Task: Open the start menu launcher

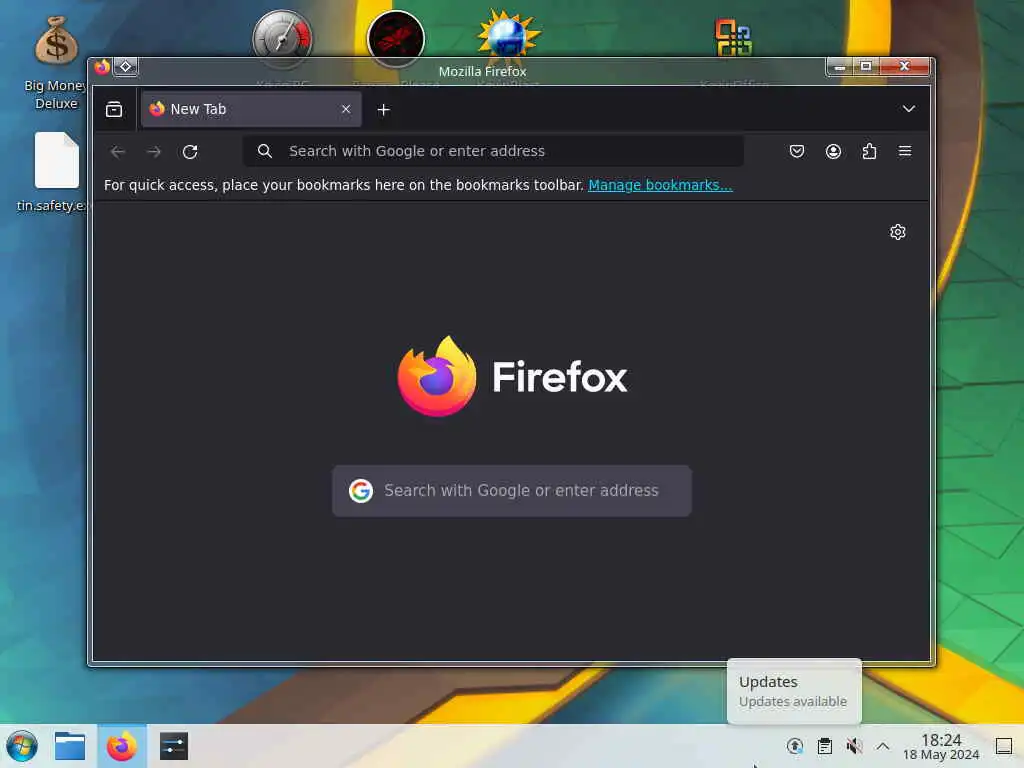Action: tap(22, 746)
